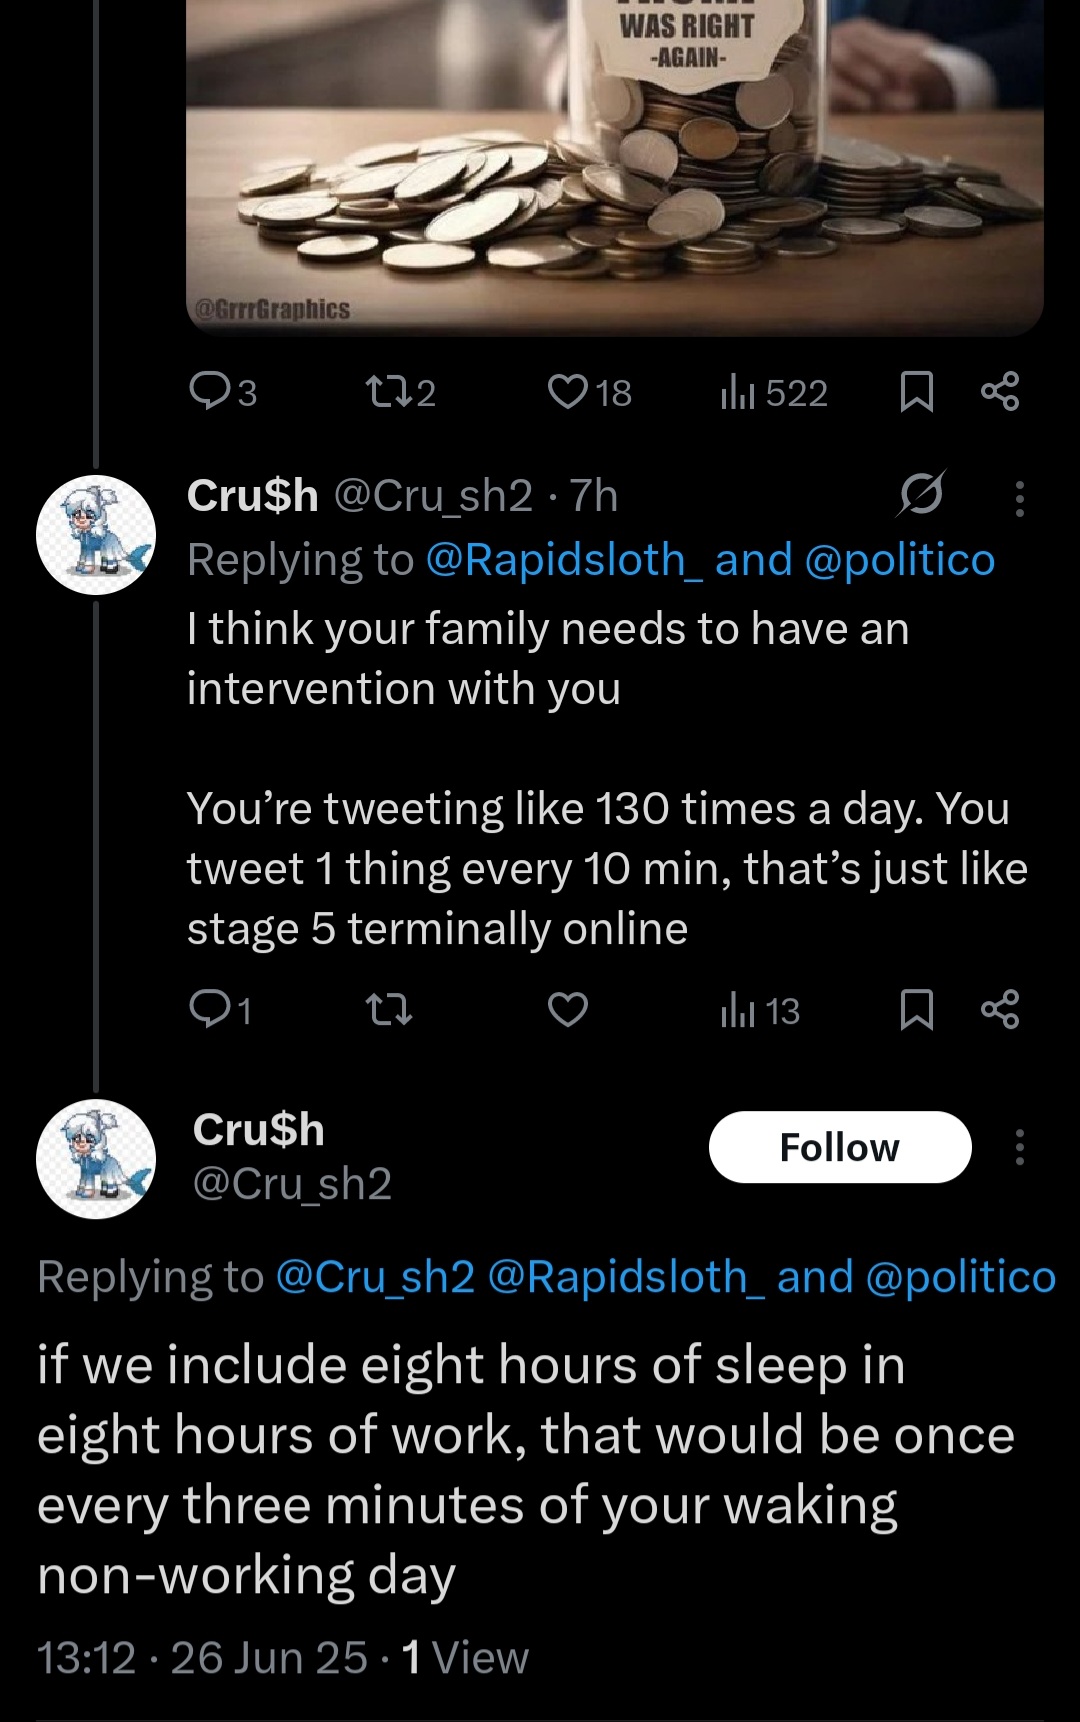Open replies on the coin jar tweet
The height and width of the screenshot is (1722, 1080).
click(223, 392)
